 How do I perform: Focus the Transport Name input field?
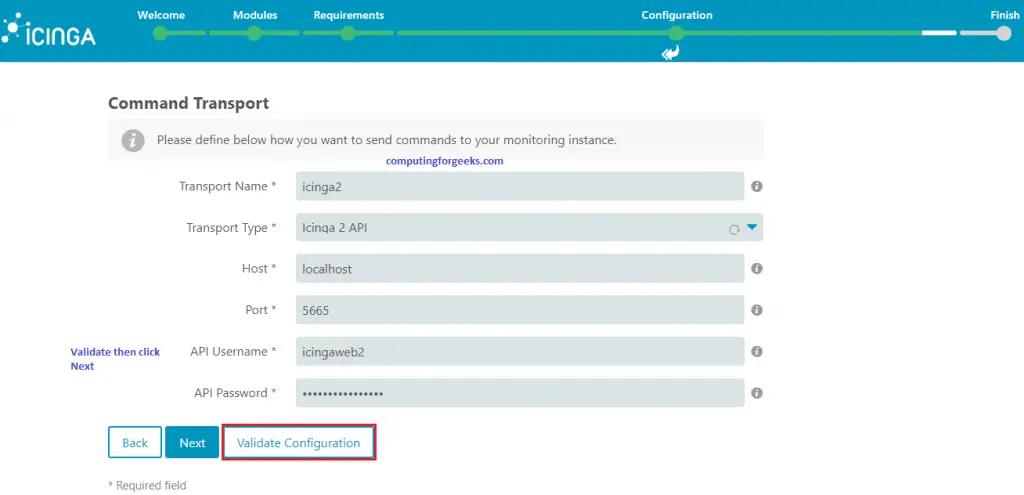click(x=520, y=186)
